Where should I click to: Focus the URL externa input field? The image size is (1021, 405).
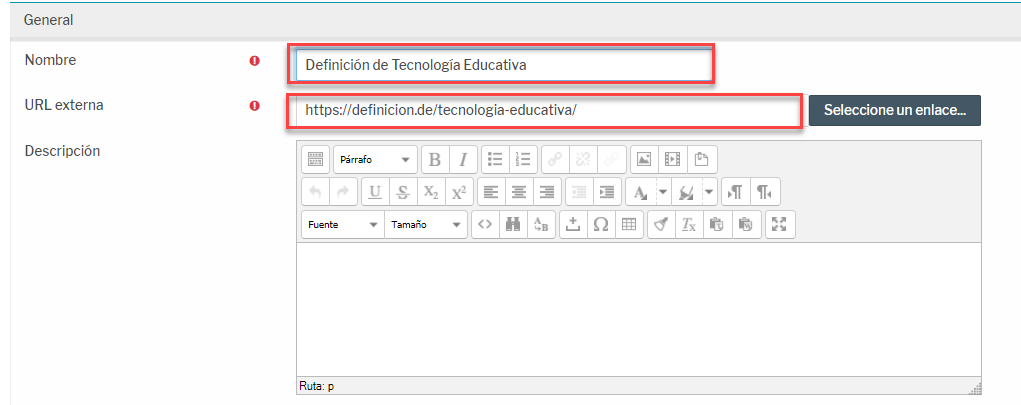[x=545, y=111]
